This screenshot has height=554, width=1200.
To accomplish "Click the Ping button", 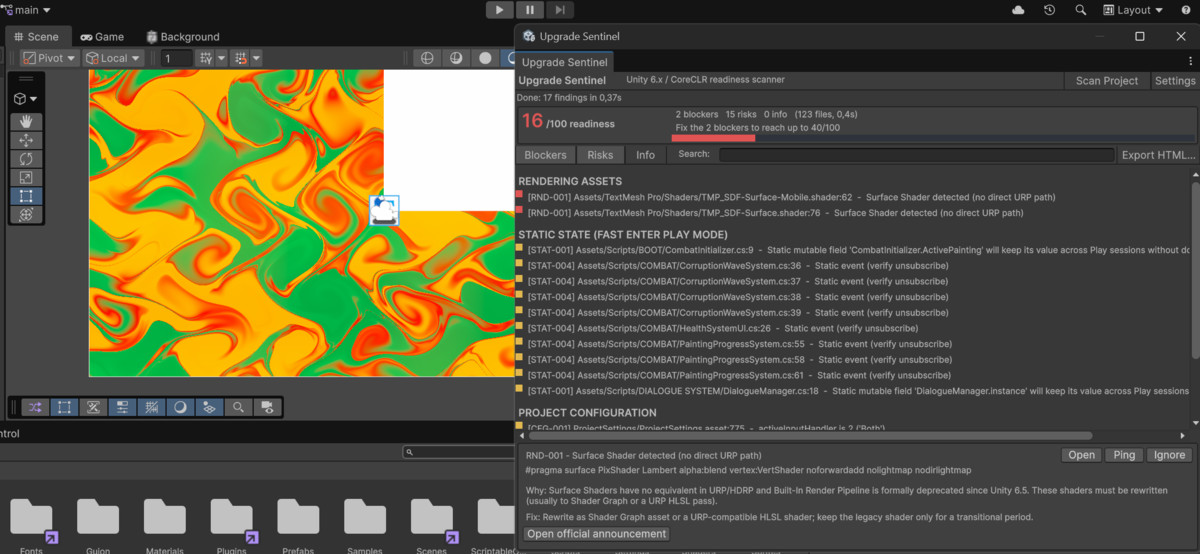I will coord(1124,455).
